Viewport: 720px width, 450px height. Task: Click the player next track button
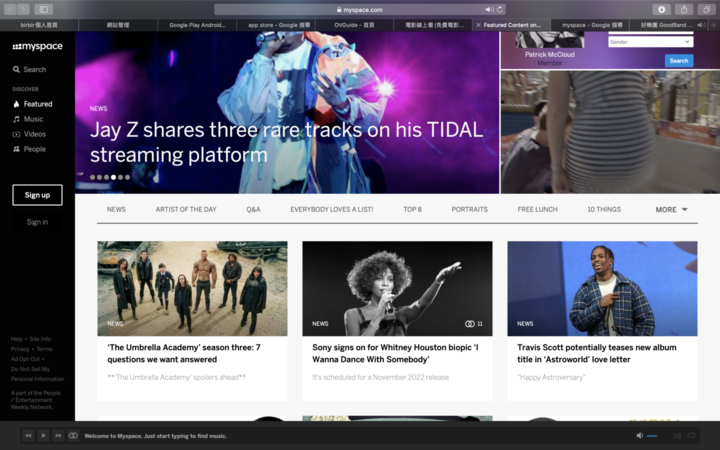[x=58, y=435]
